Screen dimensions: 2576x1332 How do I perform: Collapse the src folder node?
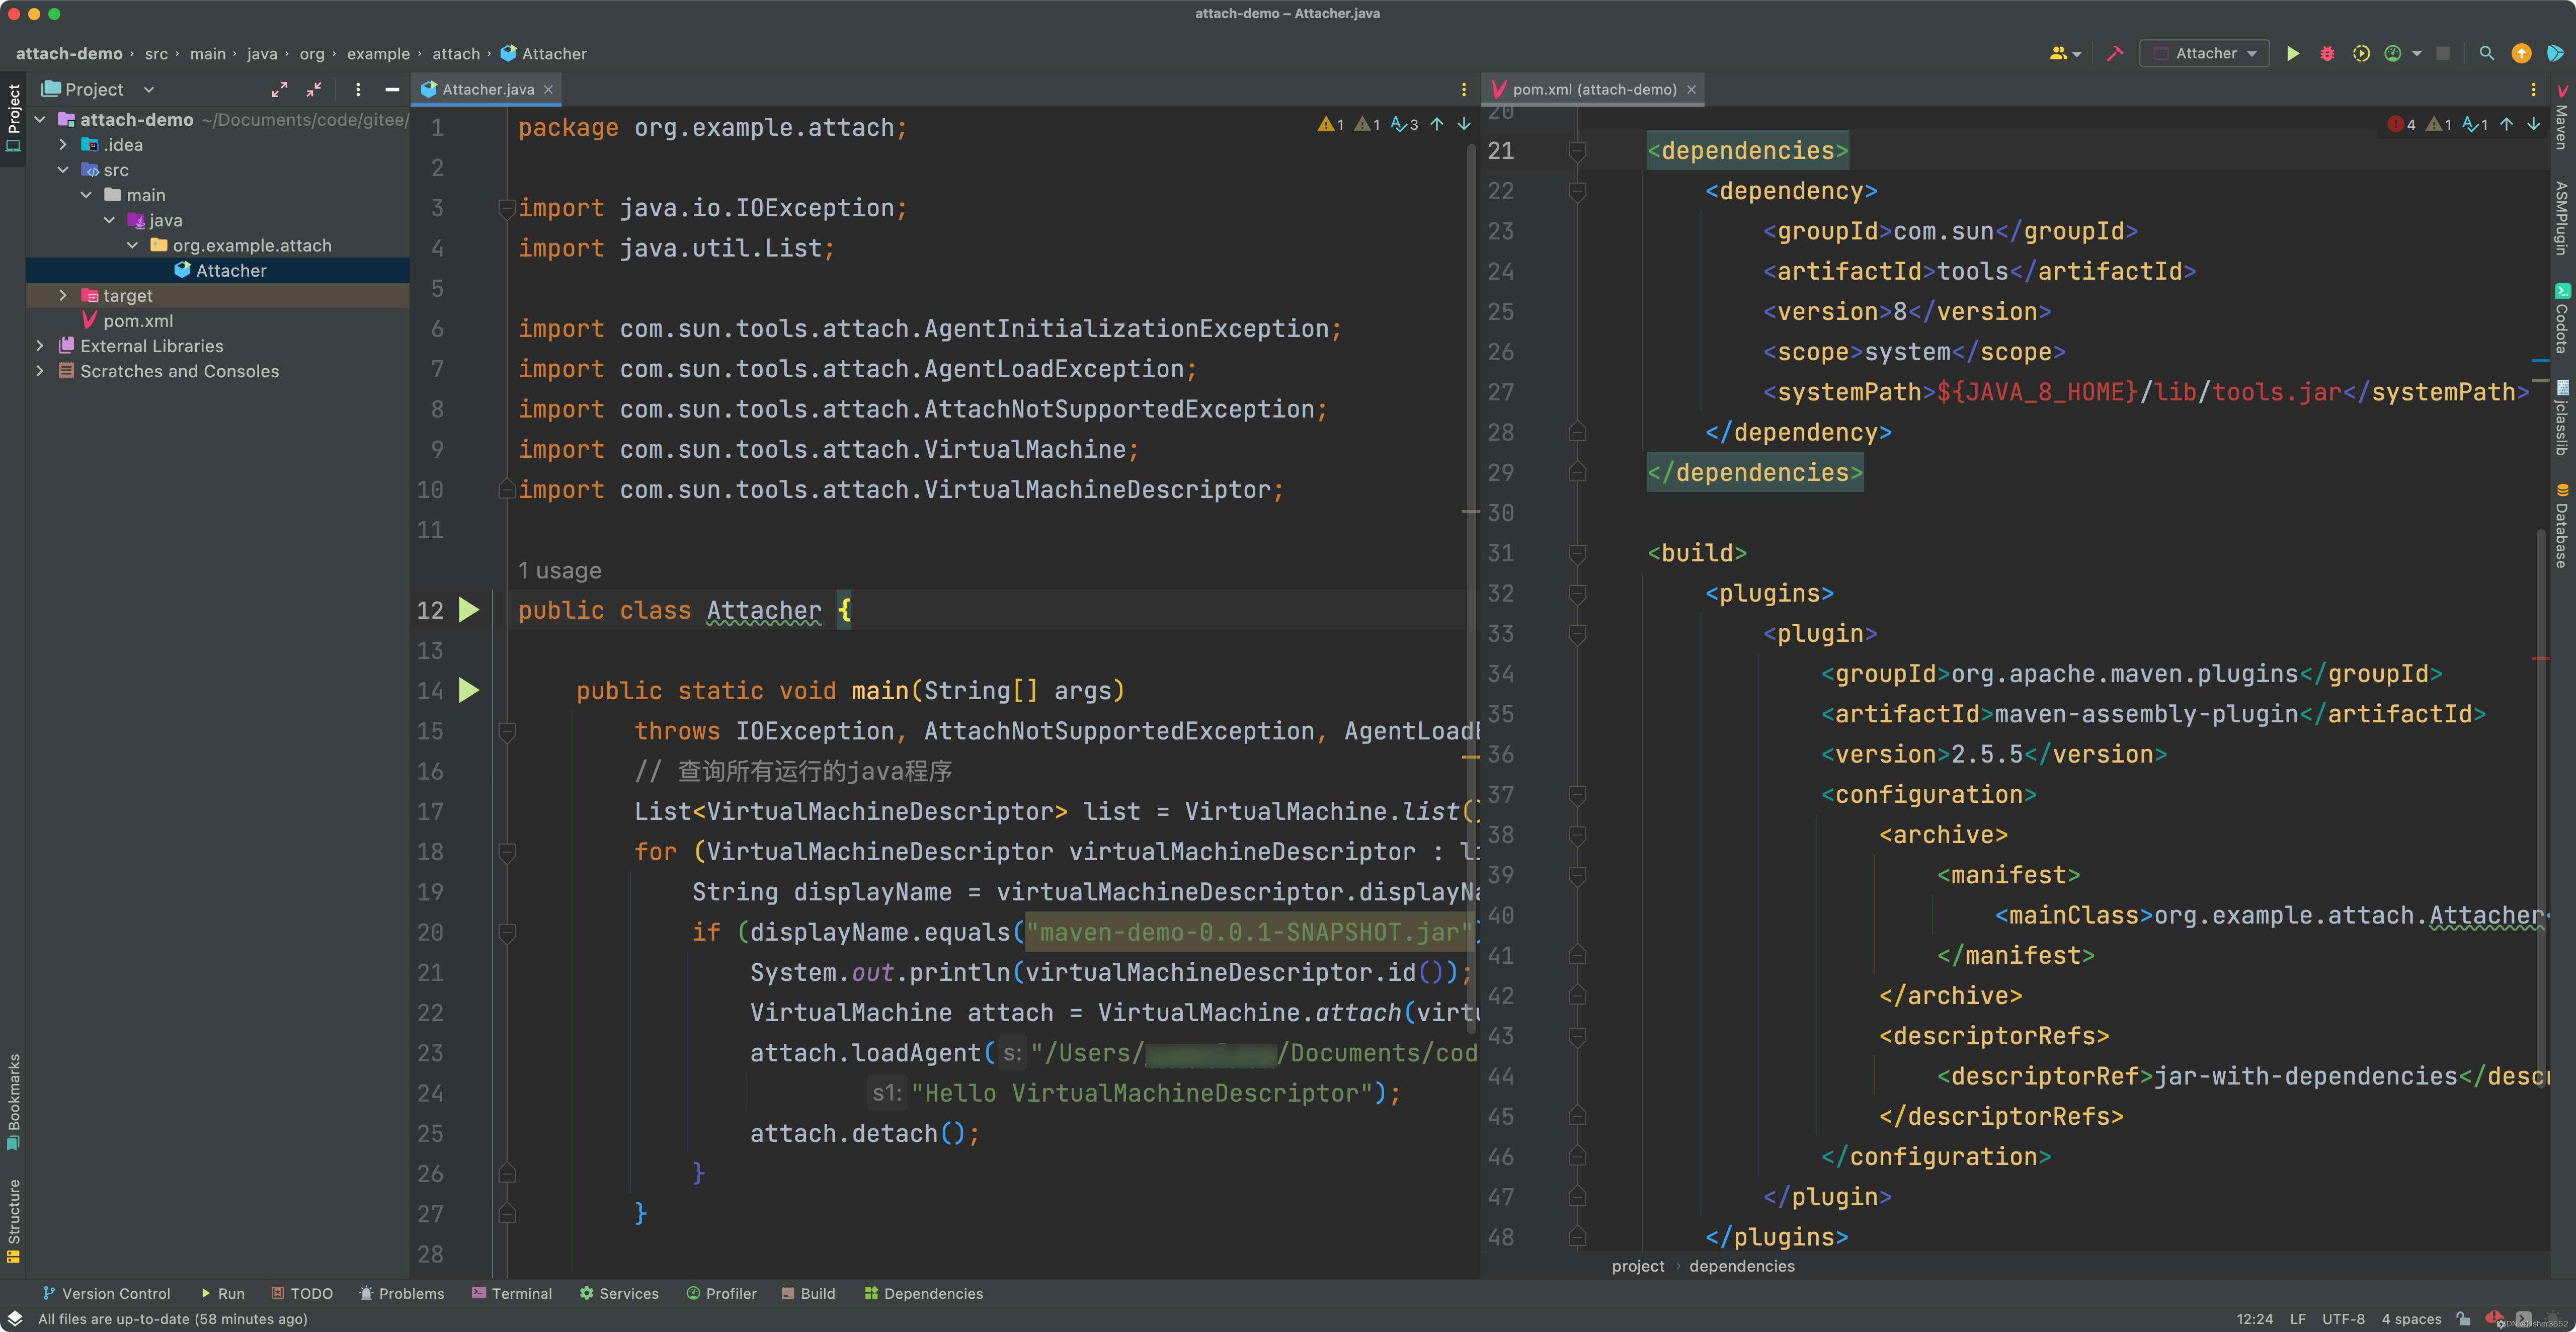click(x=63, y=170)
